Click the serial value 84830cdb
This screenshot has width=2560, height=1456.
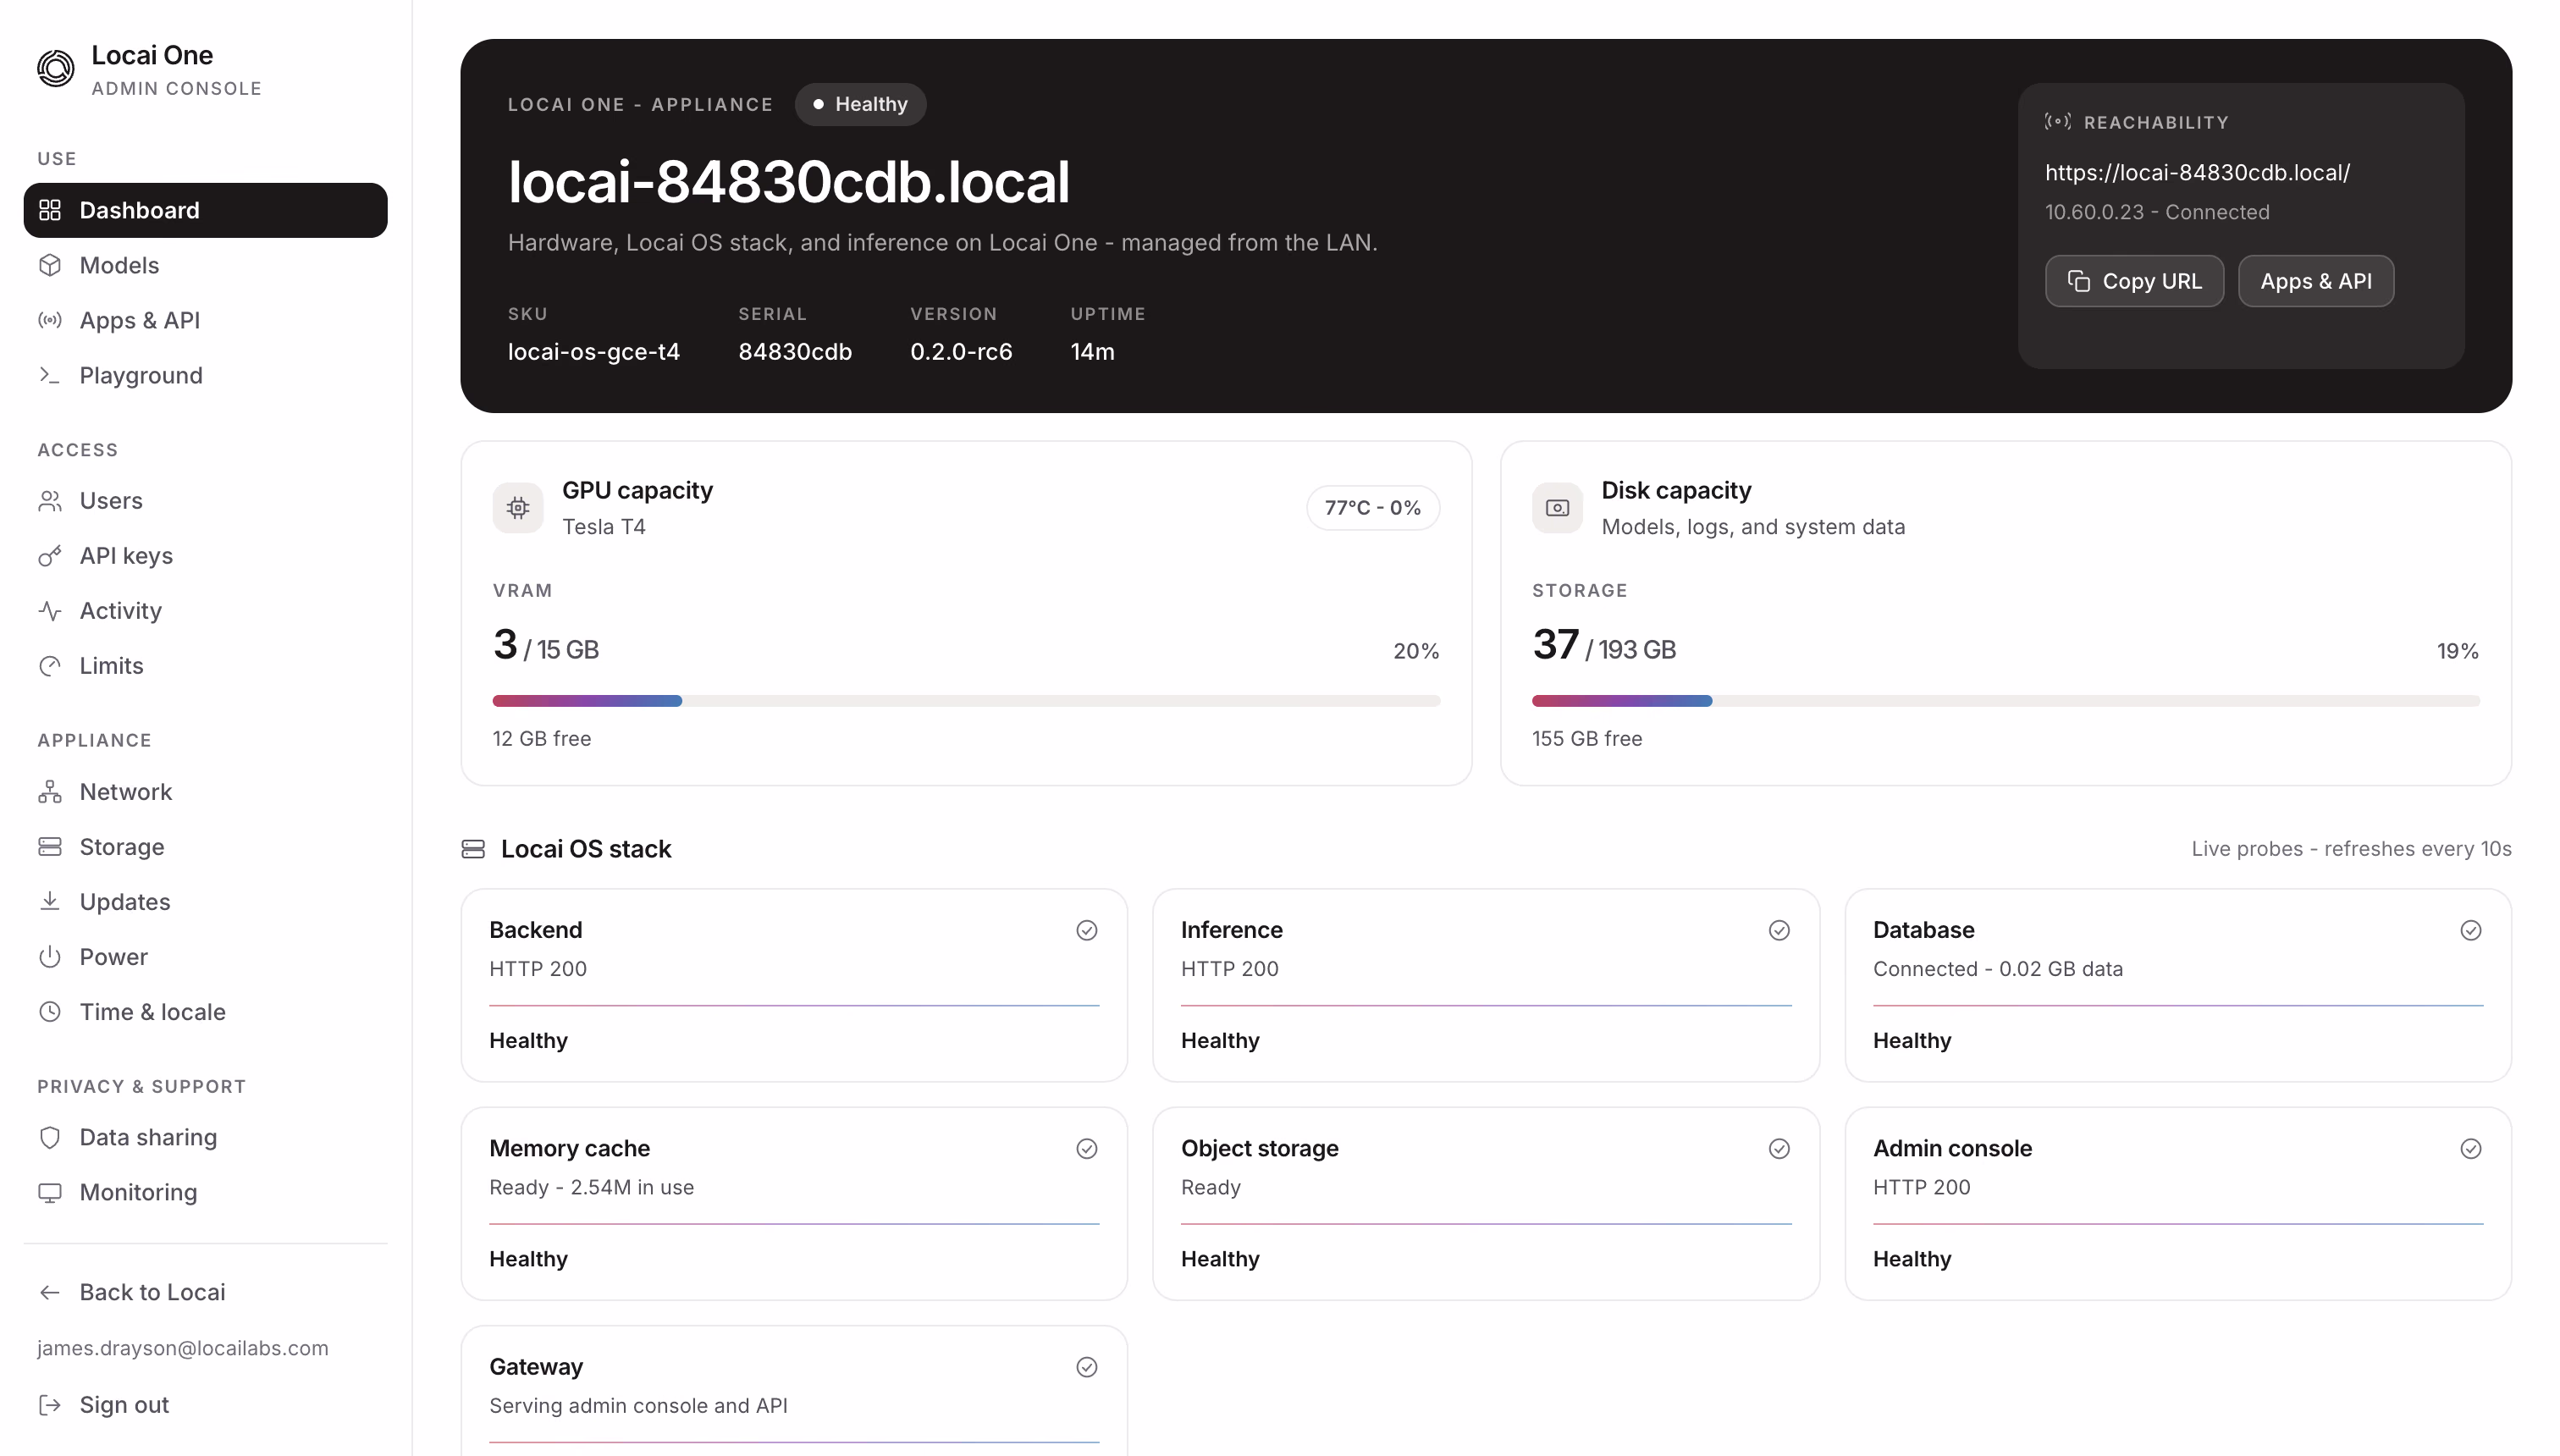click(795, 351)
